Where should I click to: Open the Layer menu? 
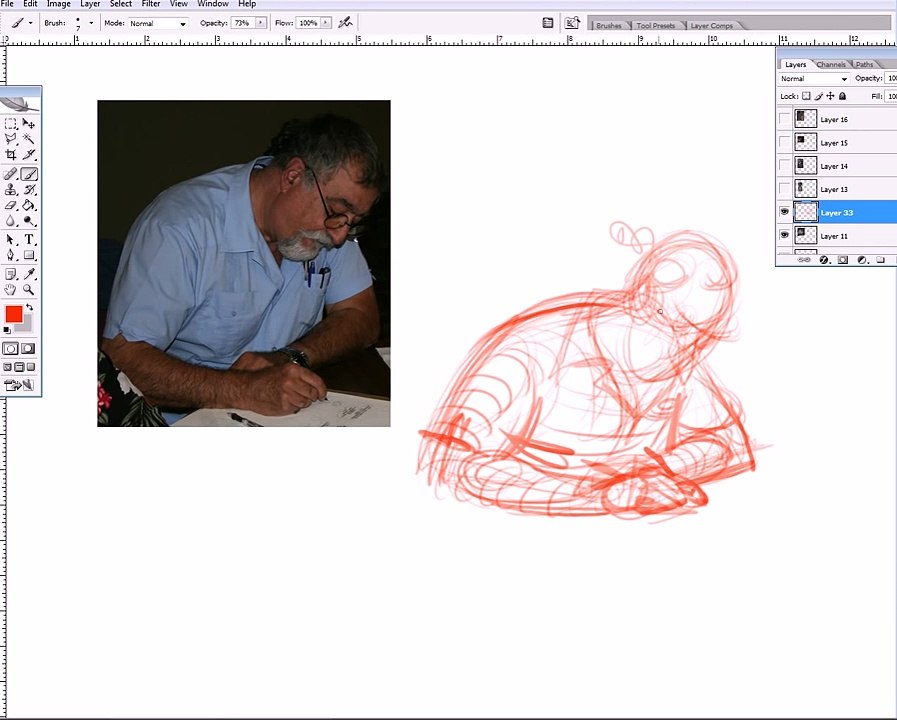tap(90, 4)
